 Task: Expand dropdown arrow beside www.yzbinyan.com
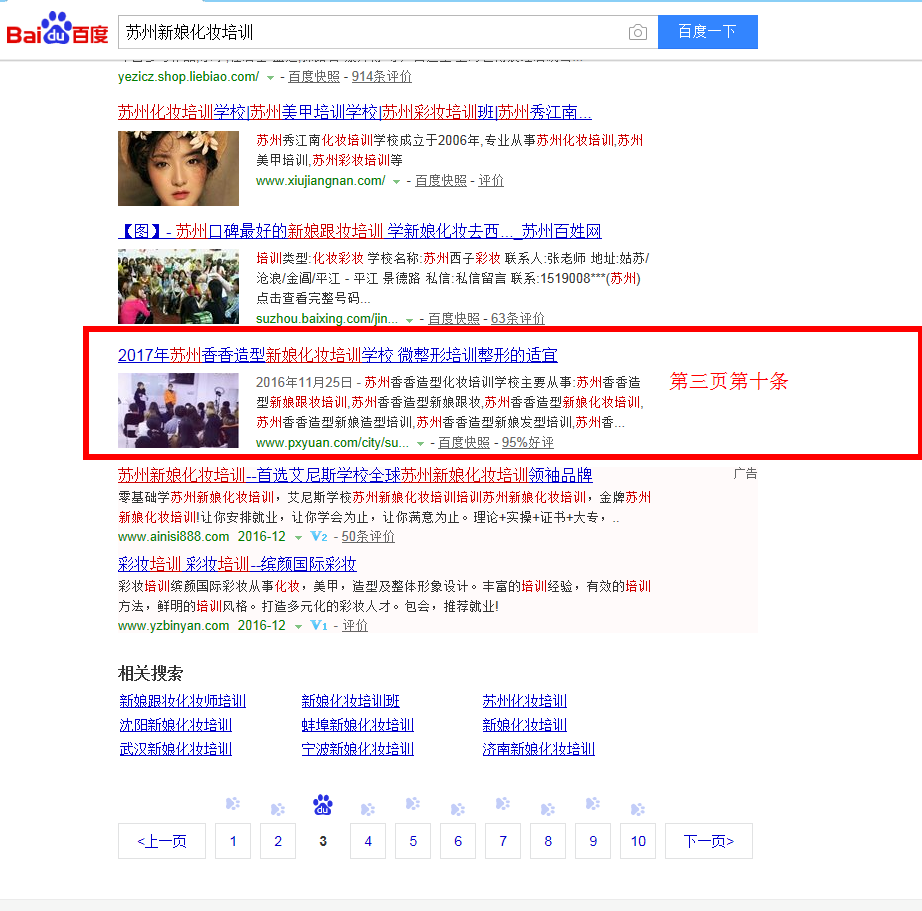(299, 626)
